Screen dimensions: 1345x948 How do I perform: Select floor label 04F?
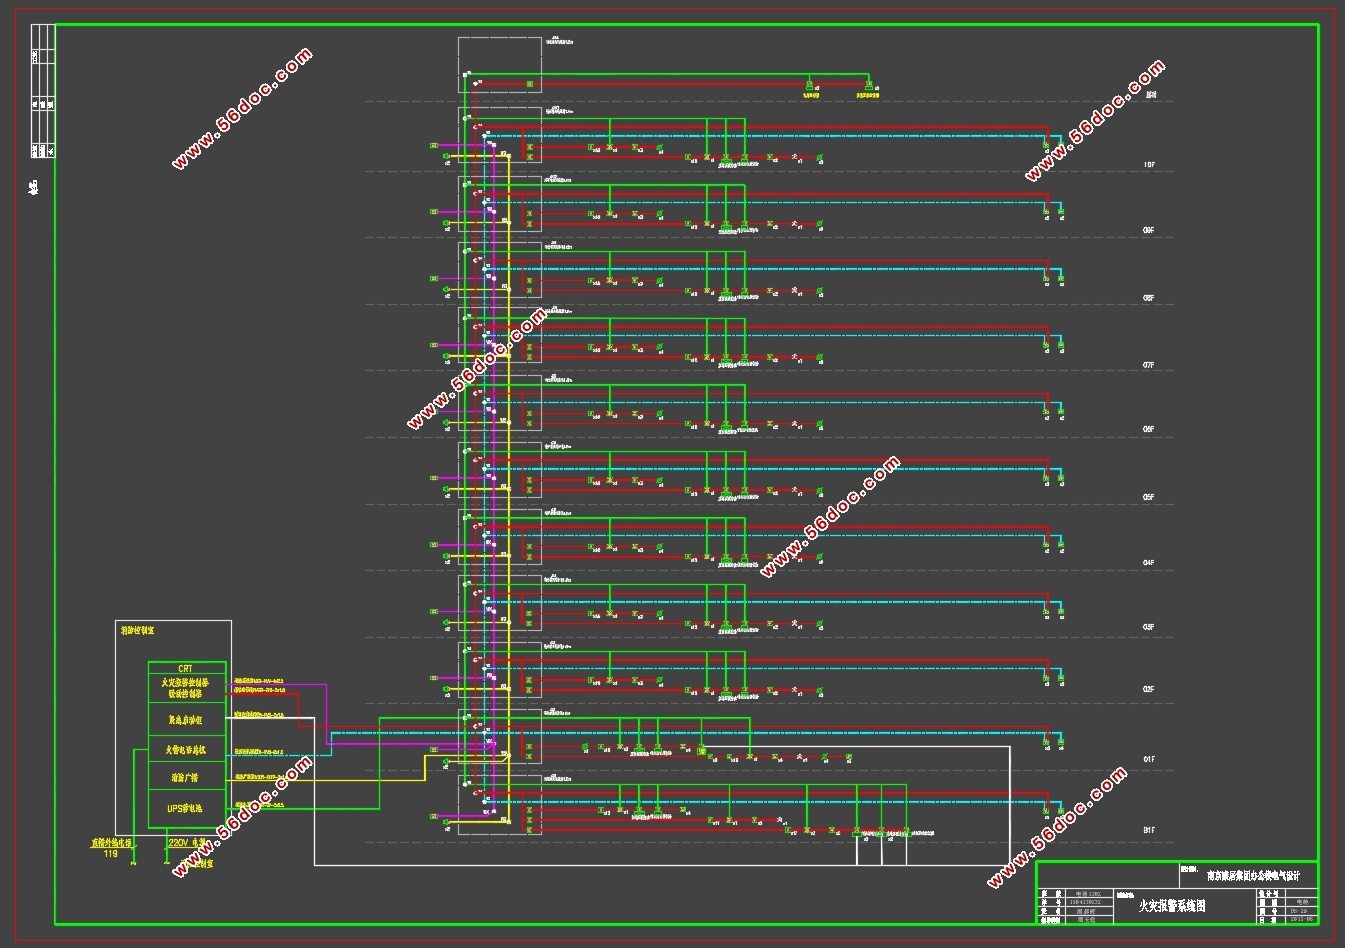pos(1149,563)
